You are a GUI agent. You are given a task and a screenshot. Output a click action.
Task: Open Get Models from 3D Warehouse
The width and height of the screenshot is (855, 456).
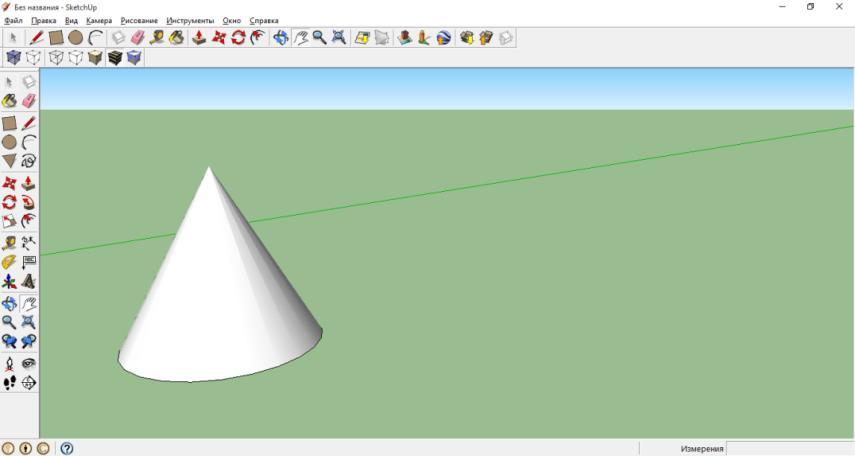(x=467, y=38)
